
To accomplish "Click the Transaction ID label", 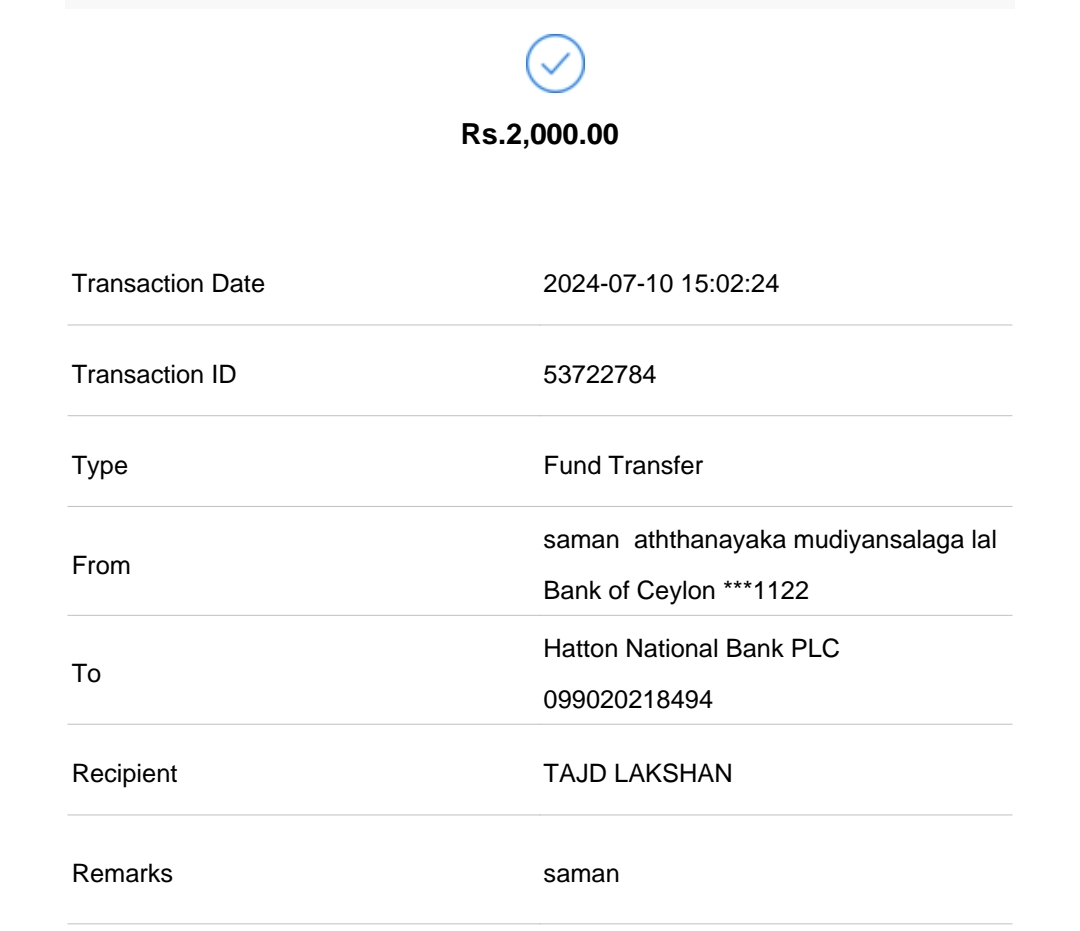I will [154, 375].
